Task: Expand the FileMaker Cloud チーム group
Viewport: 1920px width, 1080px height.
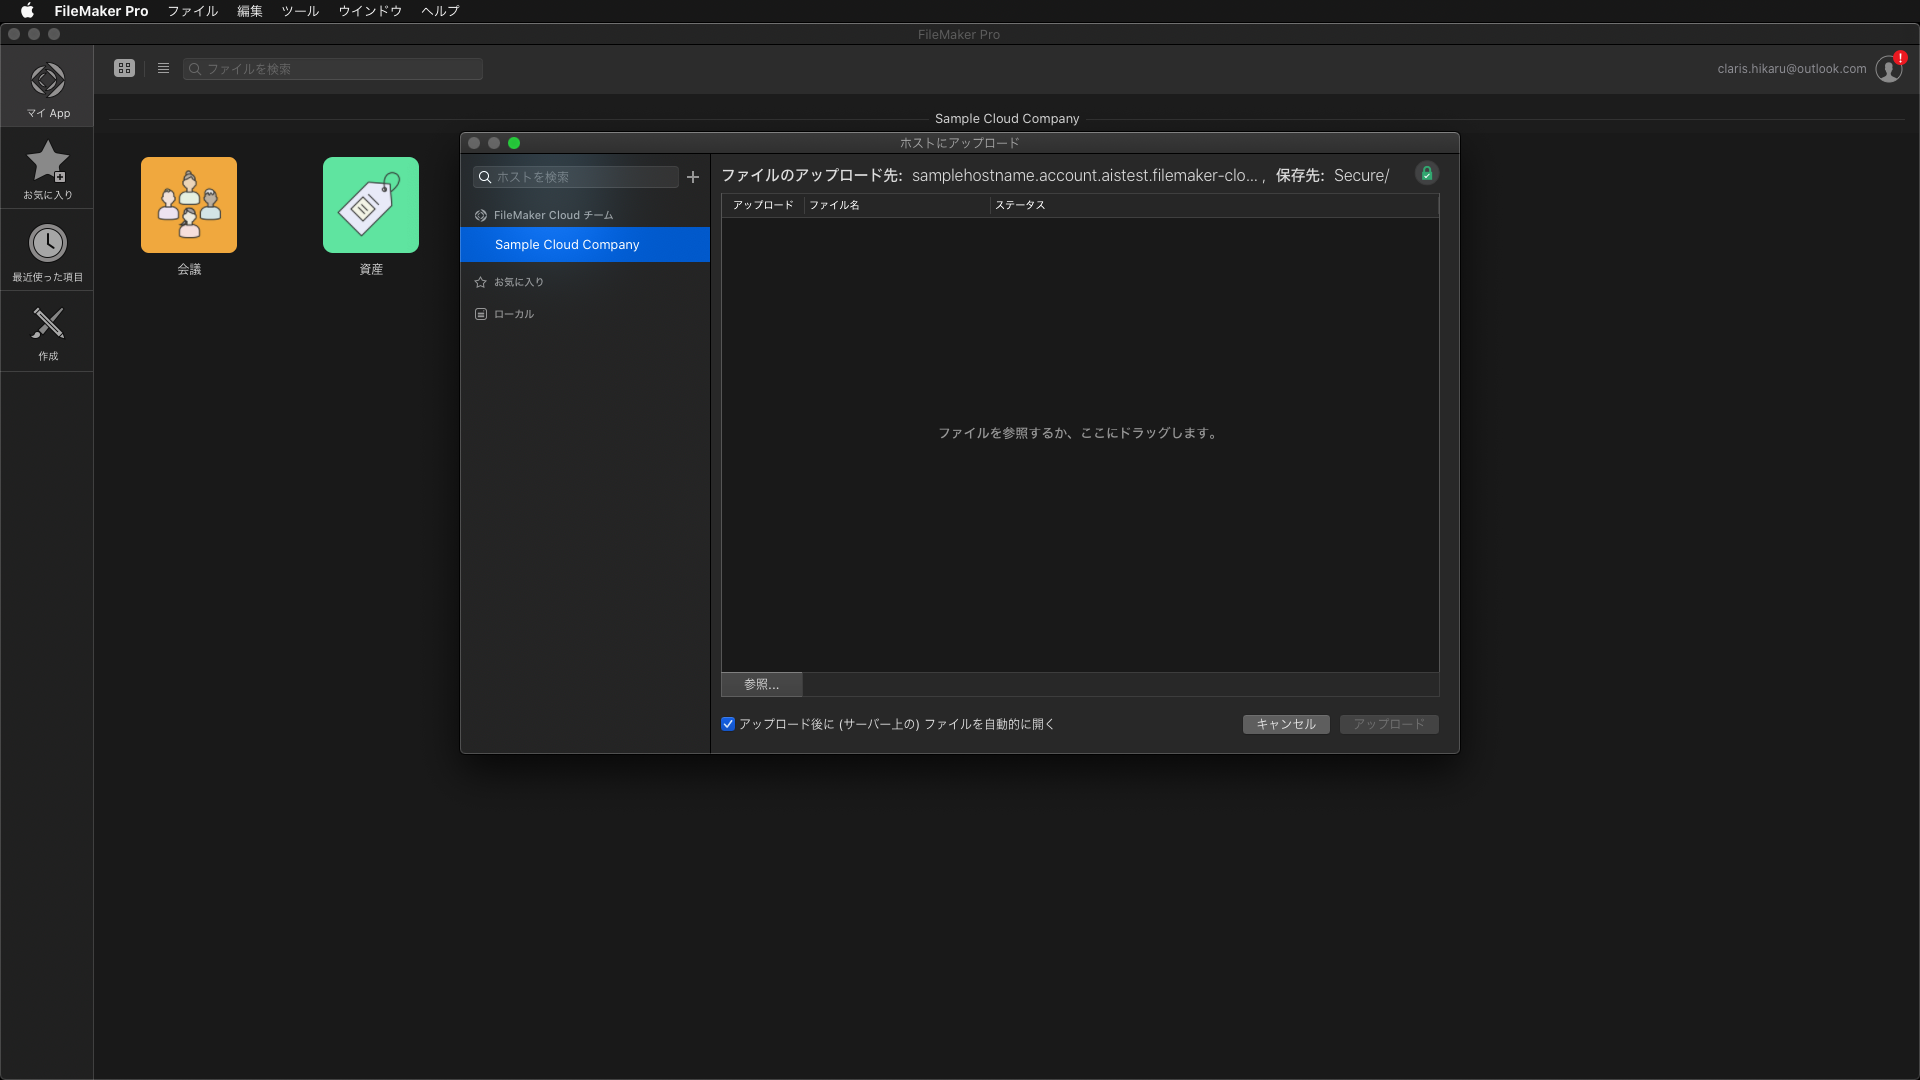Action: point(553,215)
